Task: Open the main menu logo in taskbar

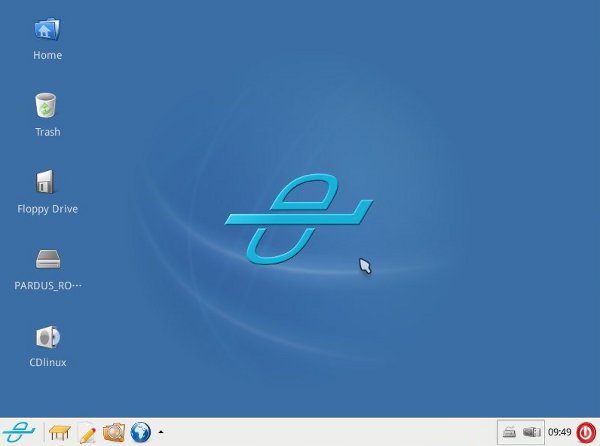Action: pos(19,432)
